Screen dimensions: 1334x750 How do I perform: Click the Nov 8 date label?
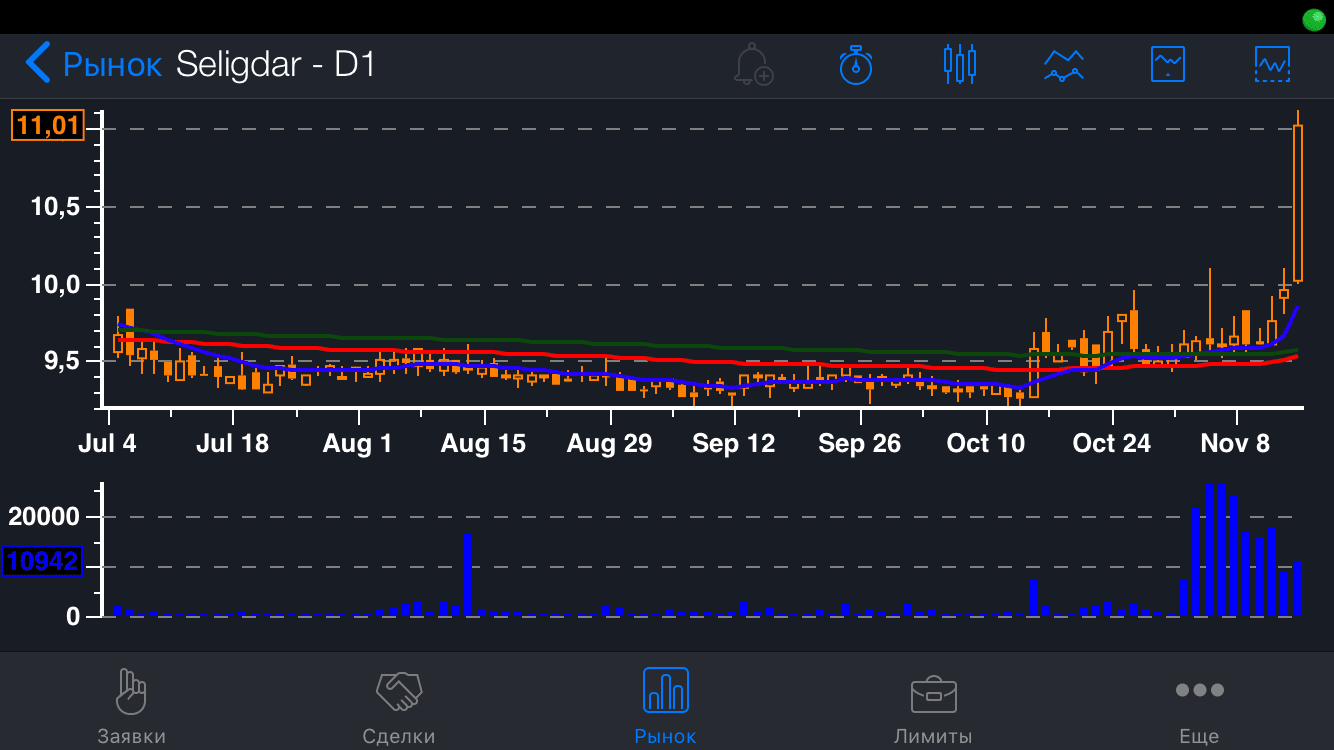1237,443
